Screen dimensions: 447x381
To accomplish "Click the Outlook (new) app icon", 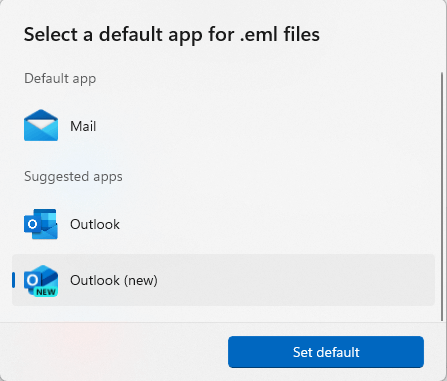I will tap(41, 280).
